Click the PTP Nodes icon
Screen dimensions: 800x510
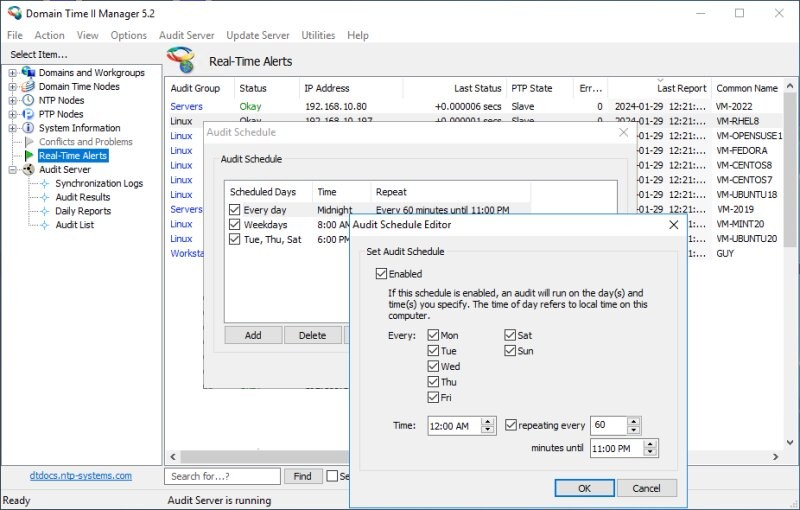tap(28, 115)
